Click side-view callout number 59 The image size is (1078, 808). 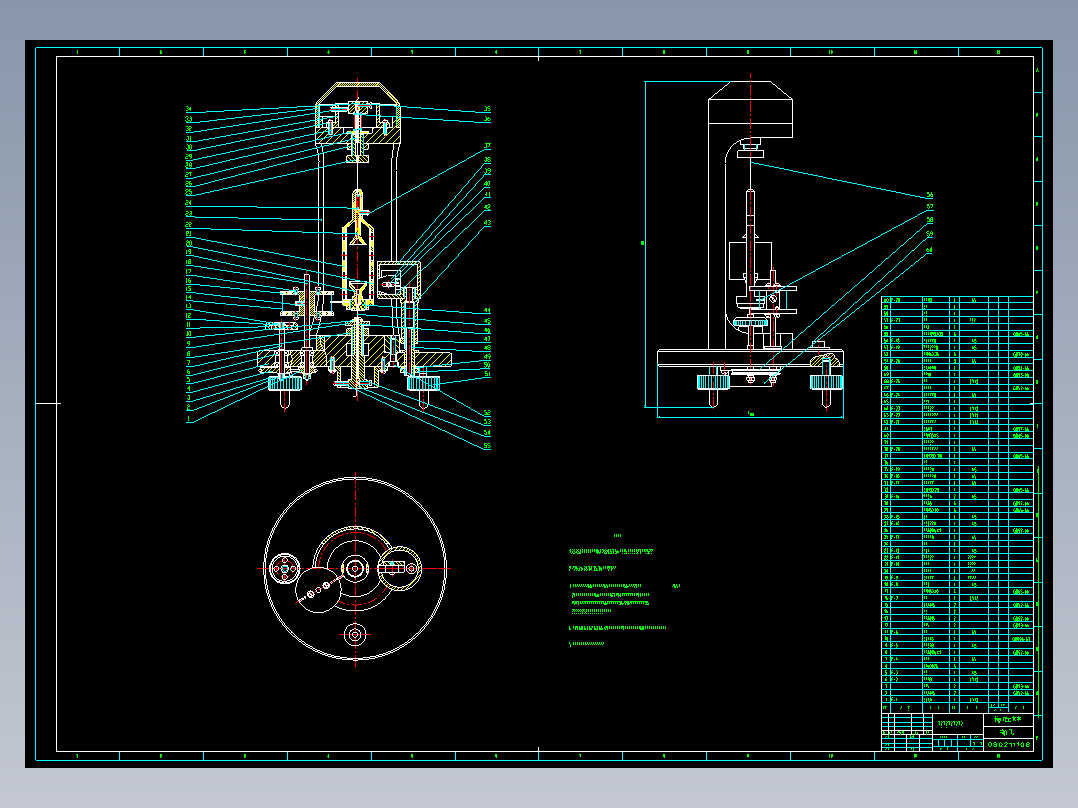[x=930, y=234]
